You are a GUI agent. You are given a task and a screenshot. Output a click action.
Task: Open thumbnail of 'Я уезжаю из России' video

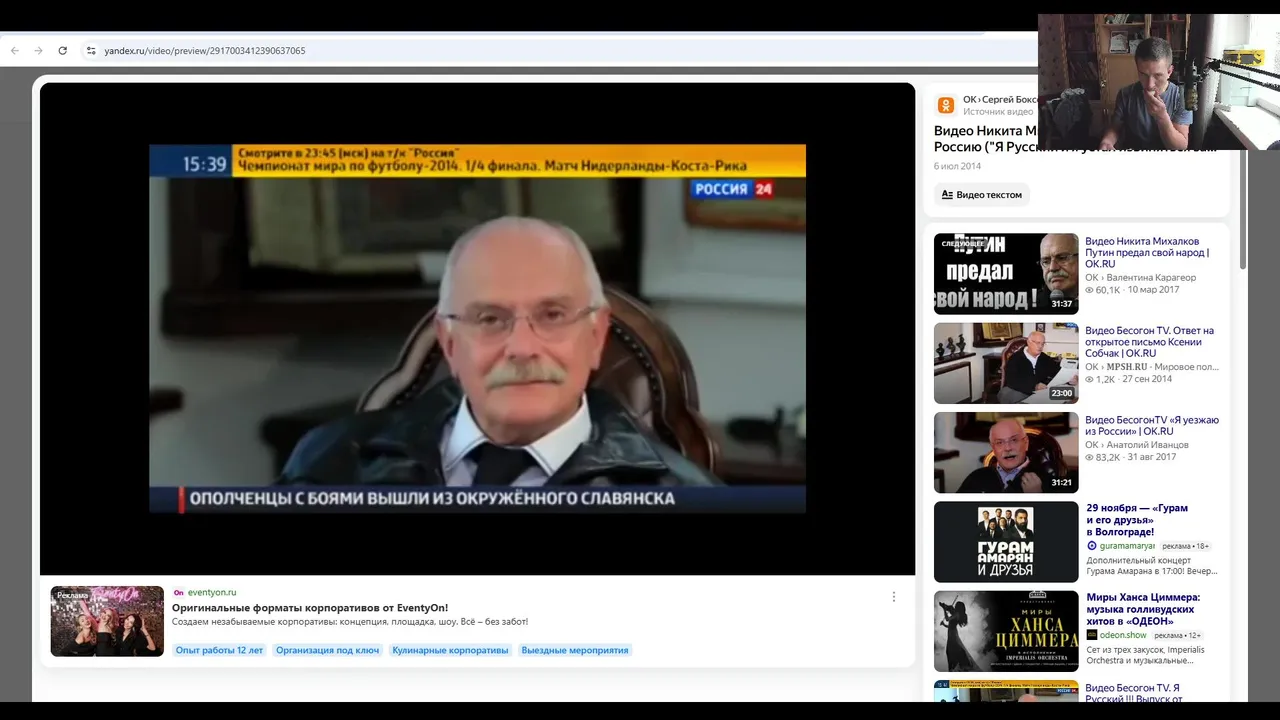(x=1006, y=453)
